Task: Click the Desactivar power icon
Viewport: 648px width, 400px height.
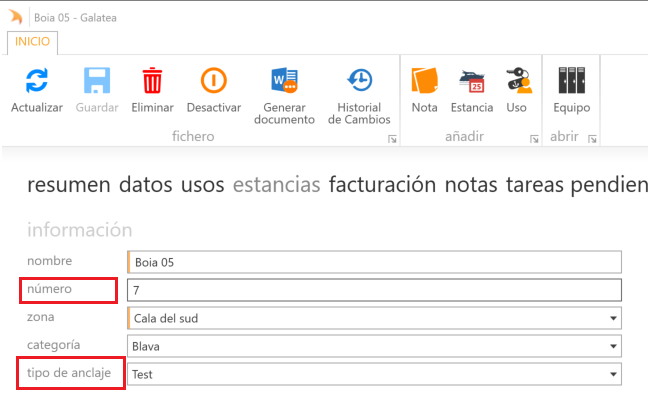Action: 213,82
